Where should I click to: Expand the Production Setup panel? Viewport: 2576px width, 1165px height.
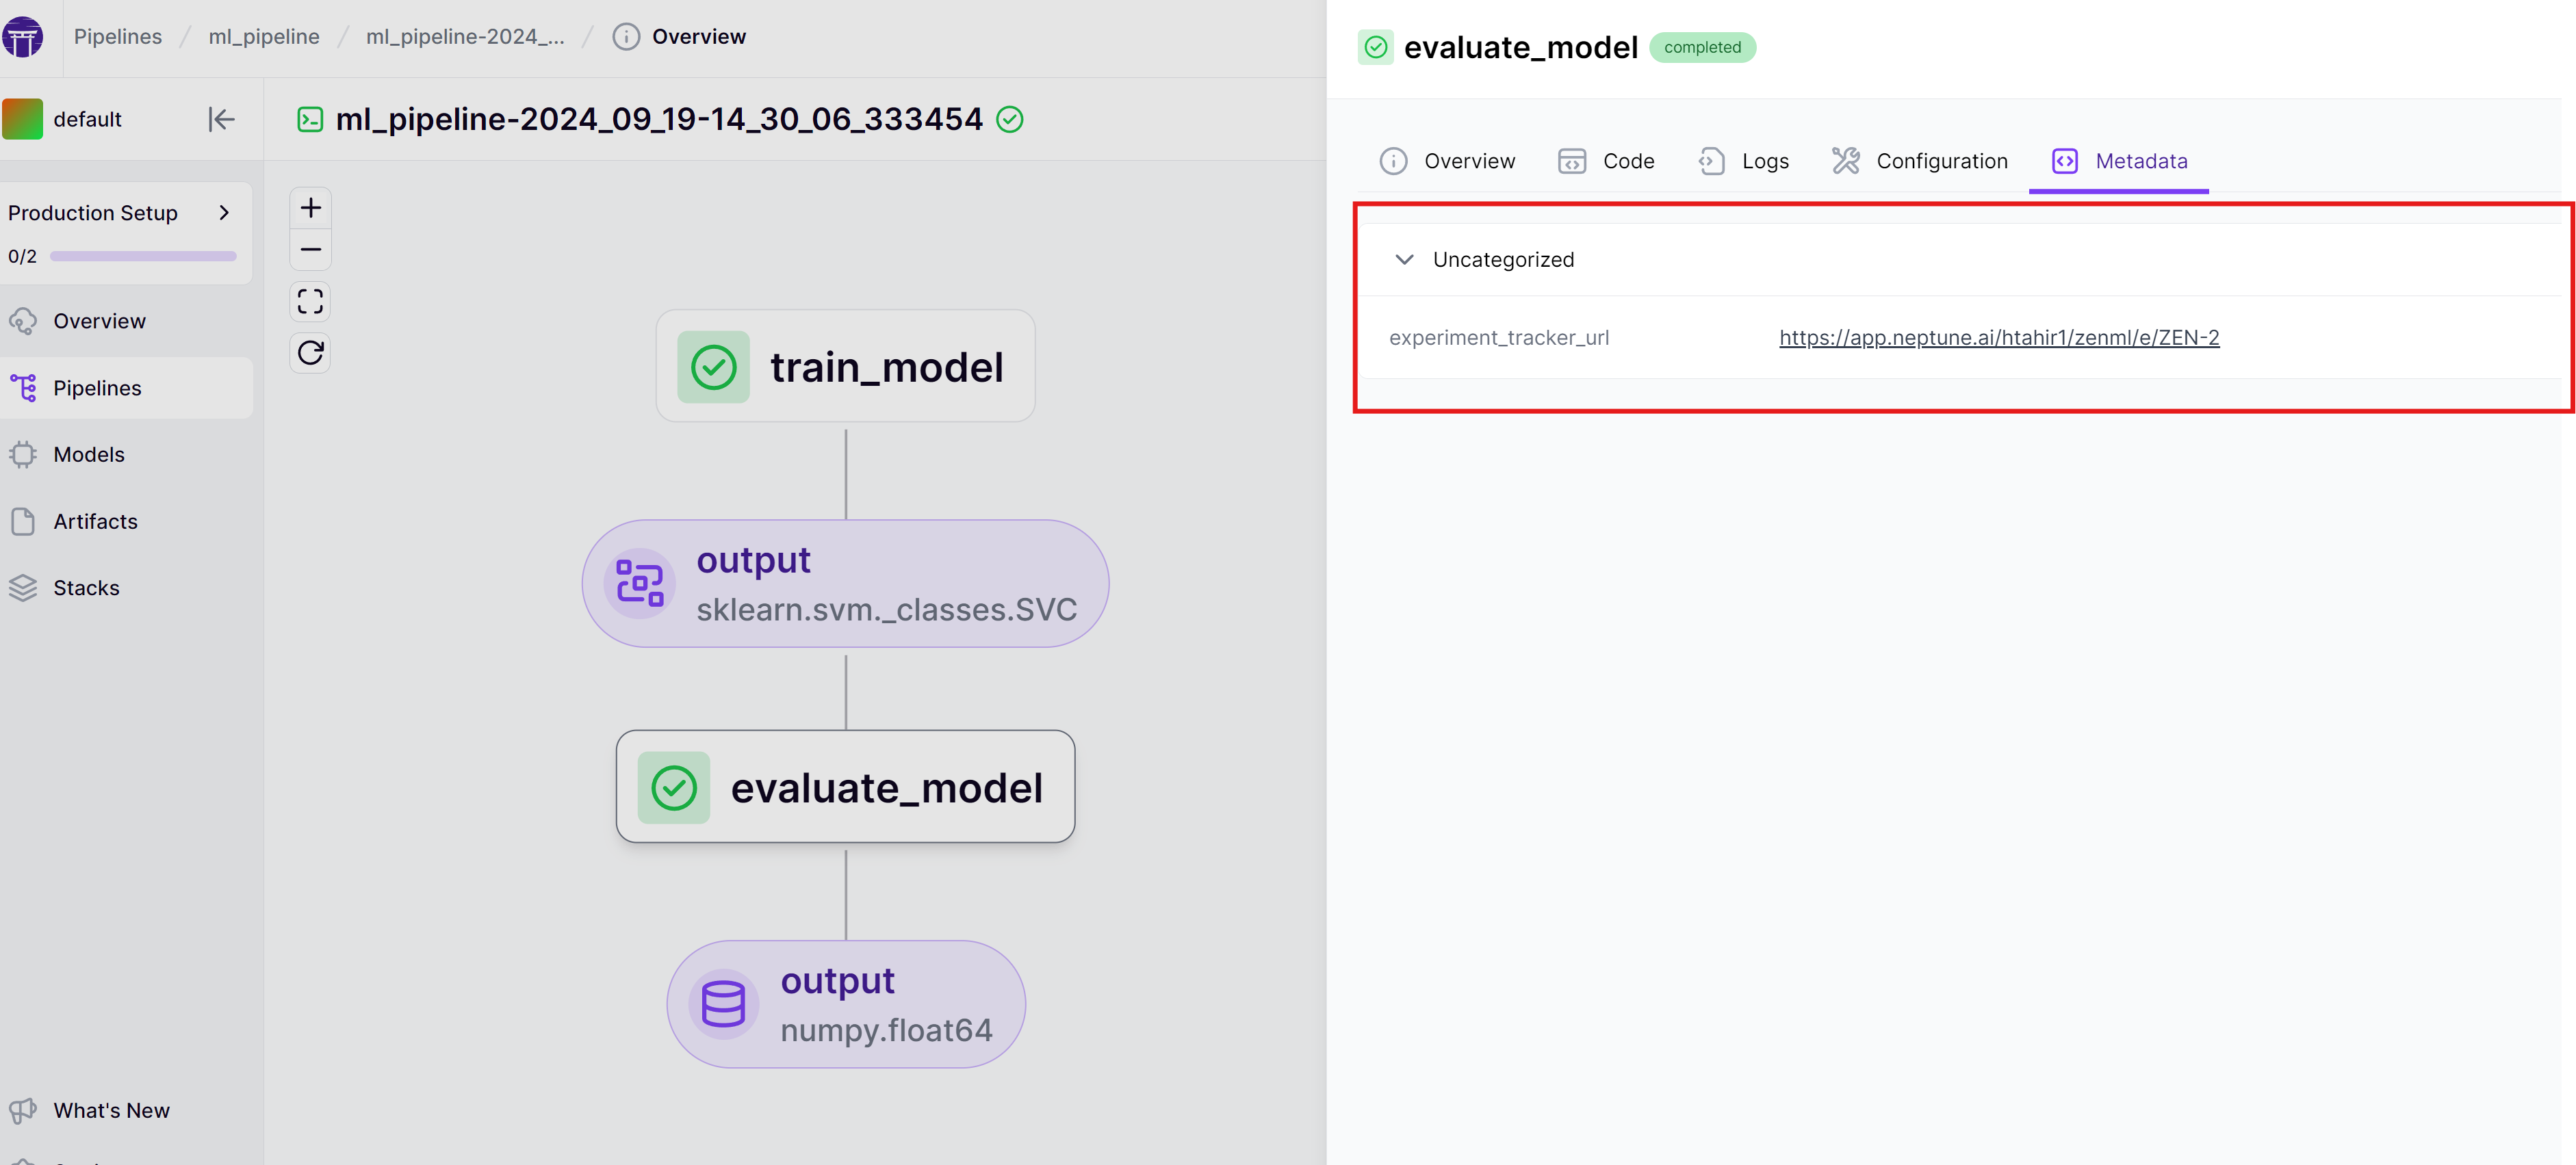coord(224,213)
